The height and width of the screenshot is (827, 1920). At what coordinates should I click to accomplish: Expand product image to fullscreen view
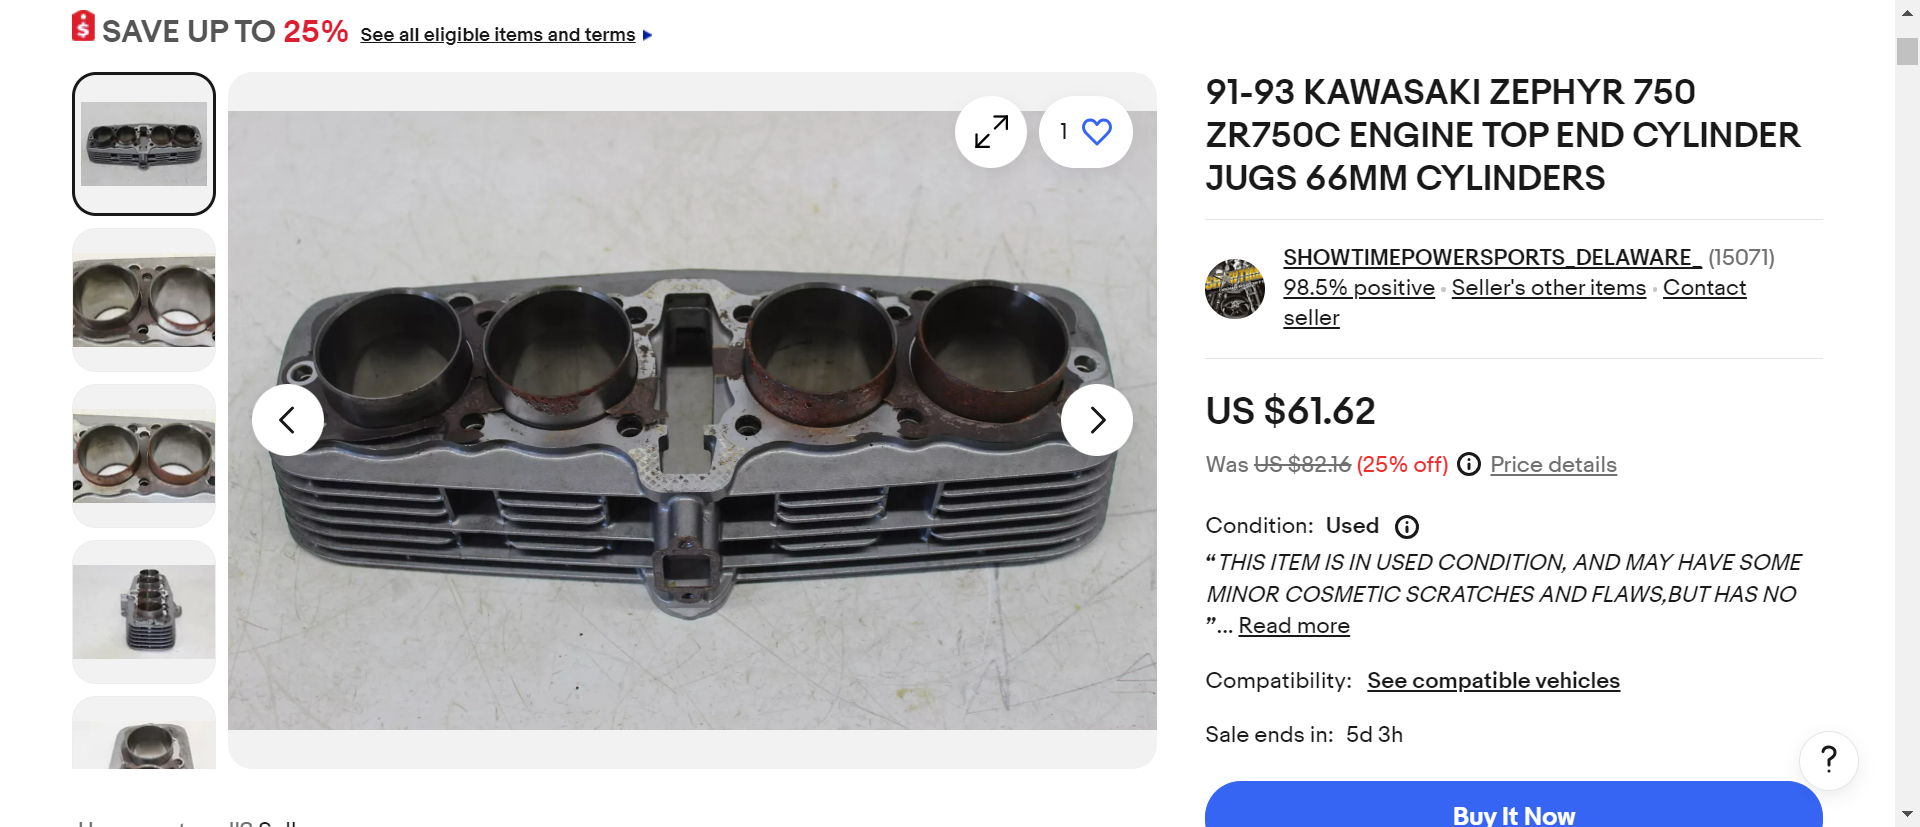coord(990,132)
